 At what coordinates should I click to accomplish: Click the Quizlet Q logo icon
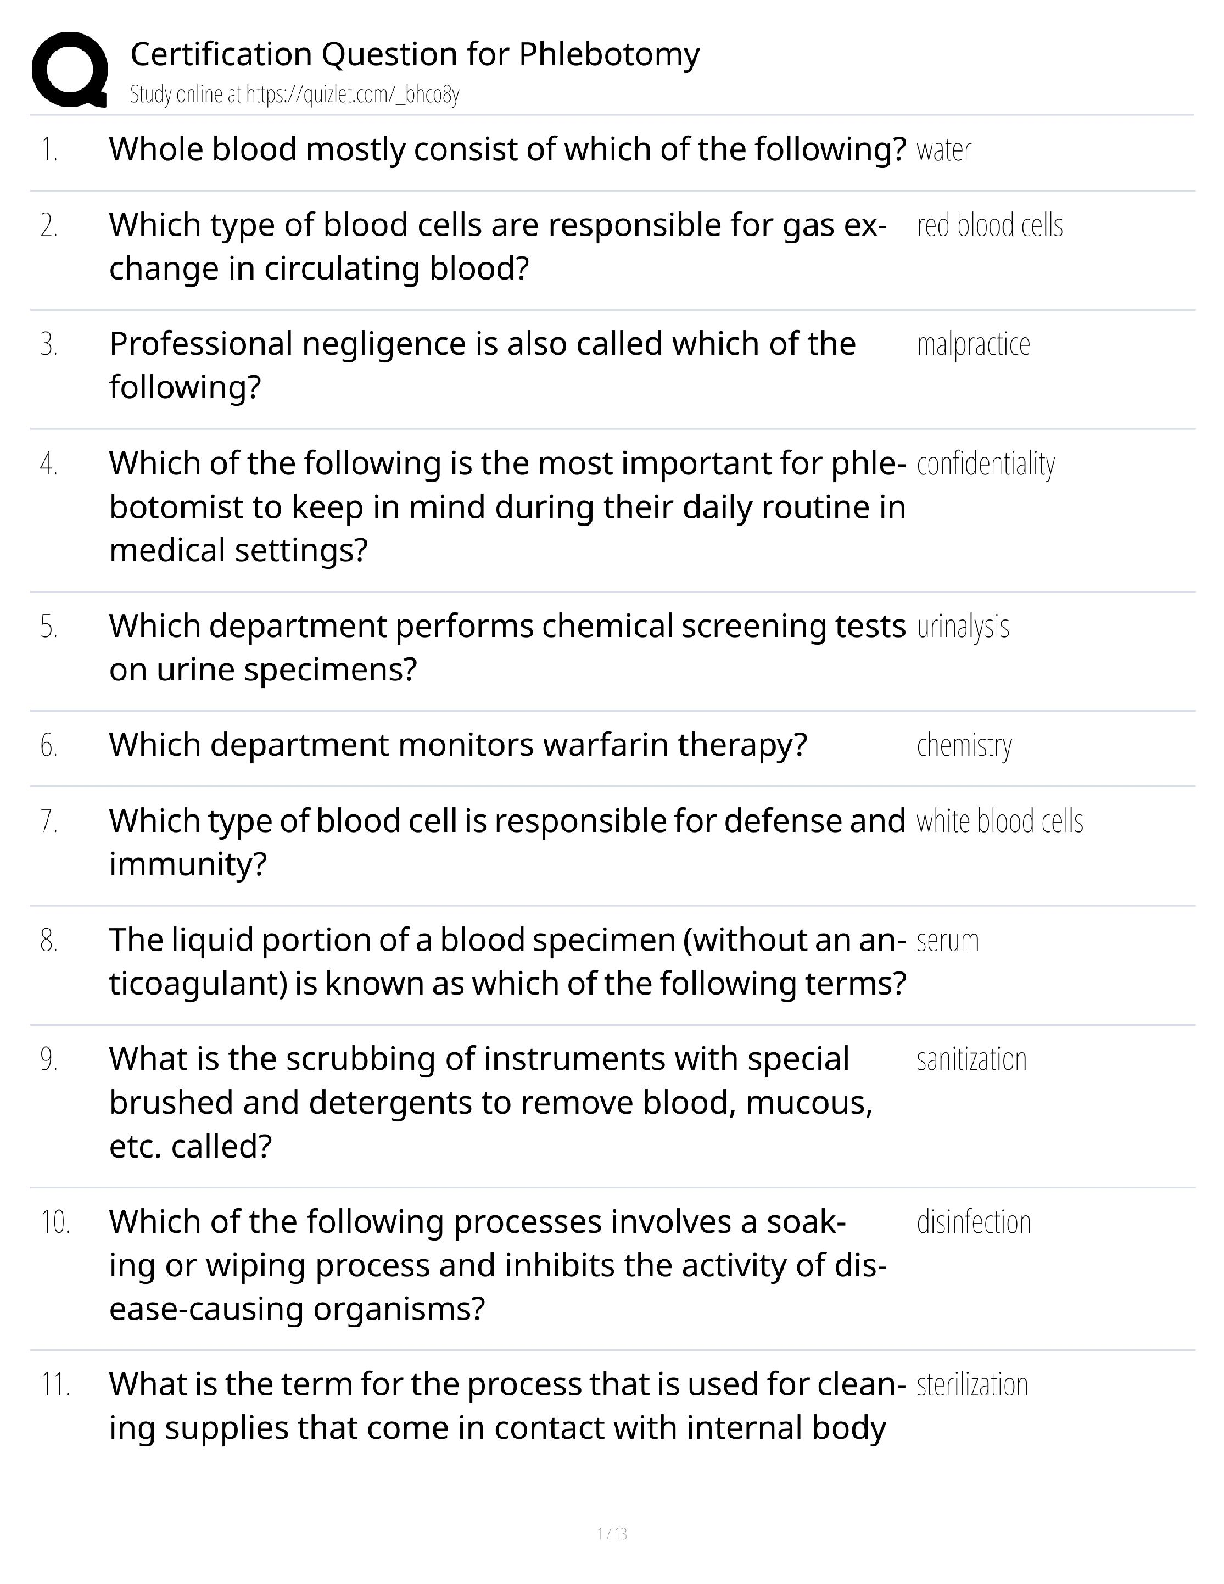70,69
